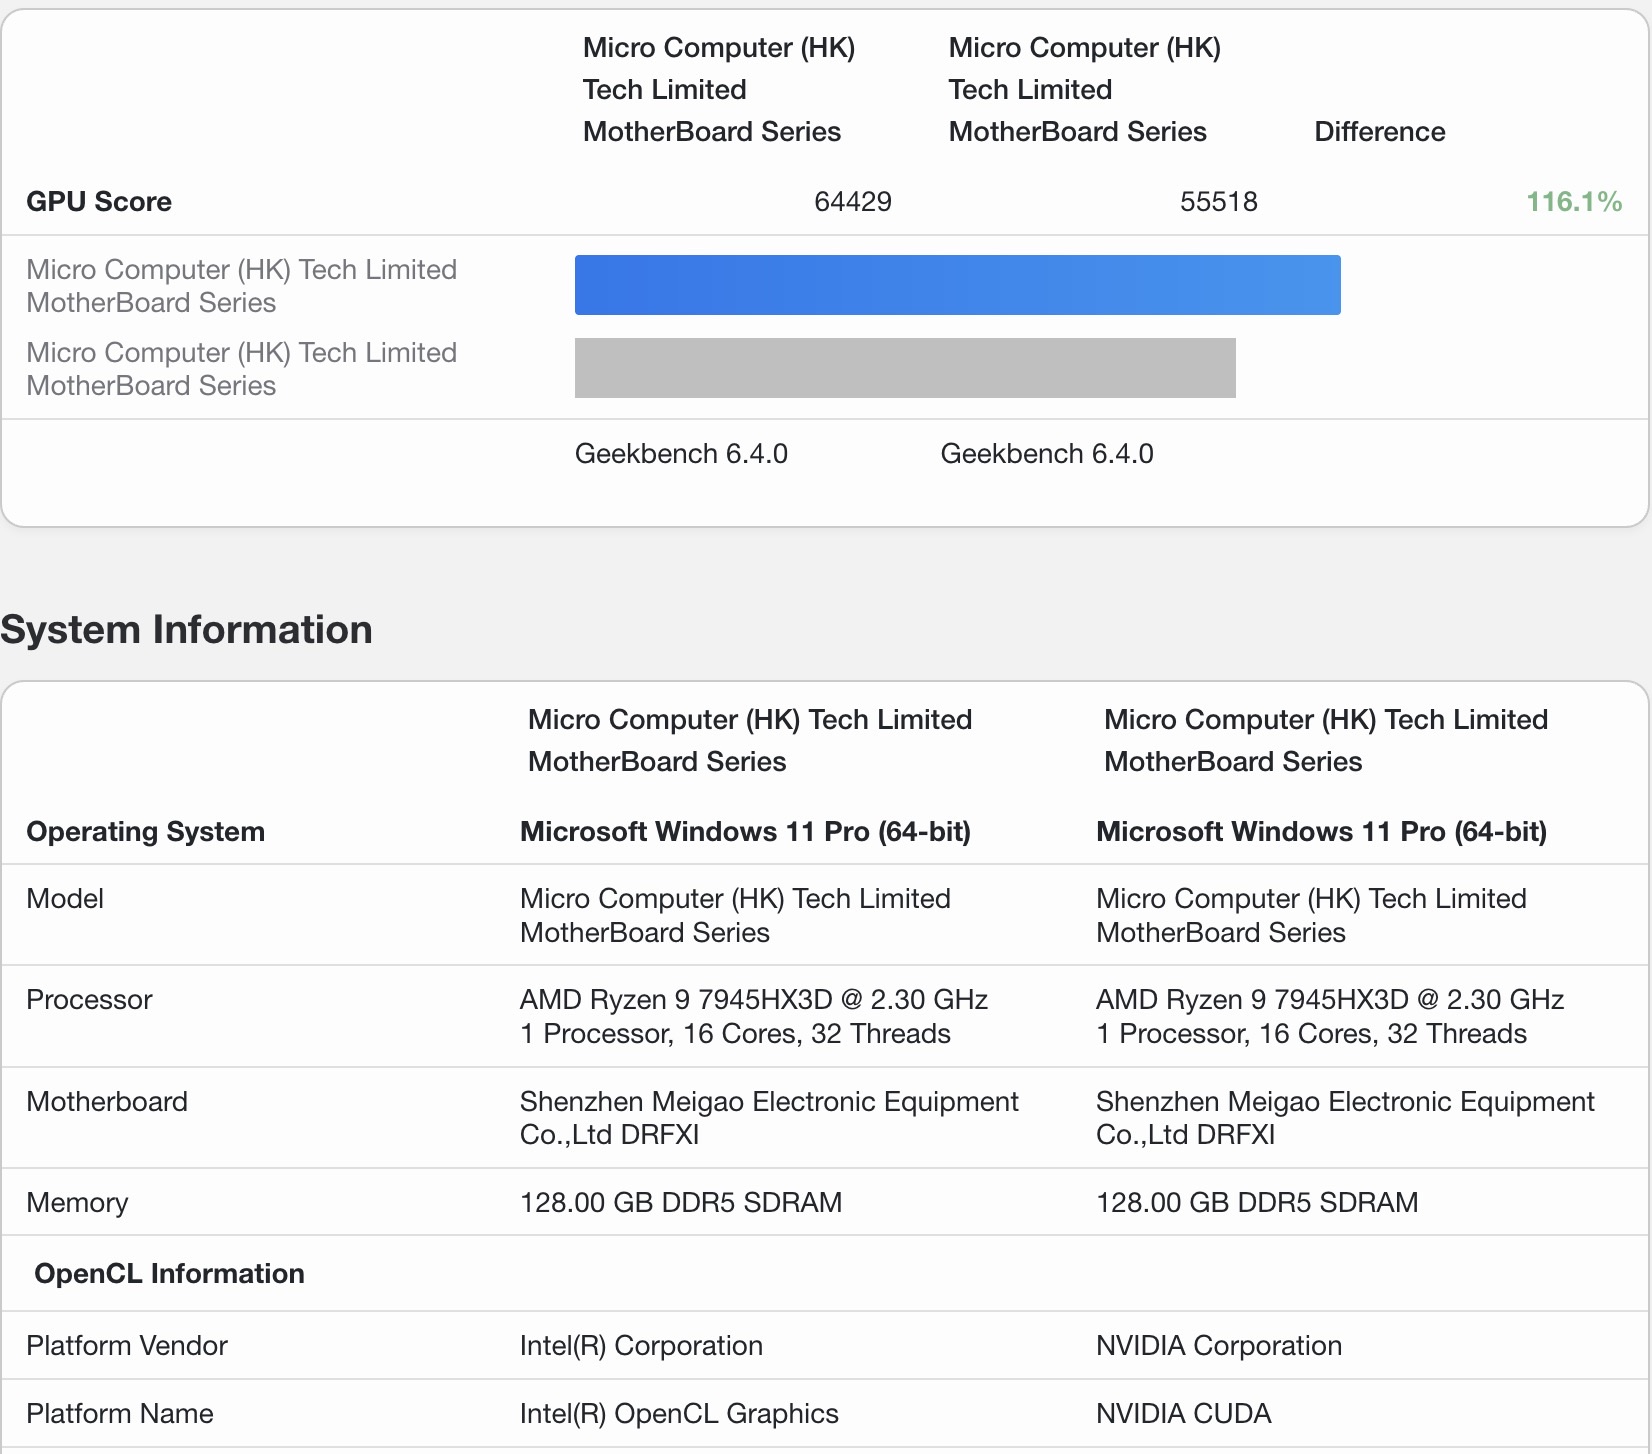The width and height of the screenshot is (1652, 1454).
Task: Click the System Information heading
Action: click(187, 630)
